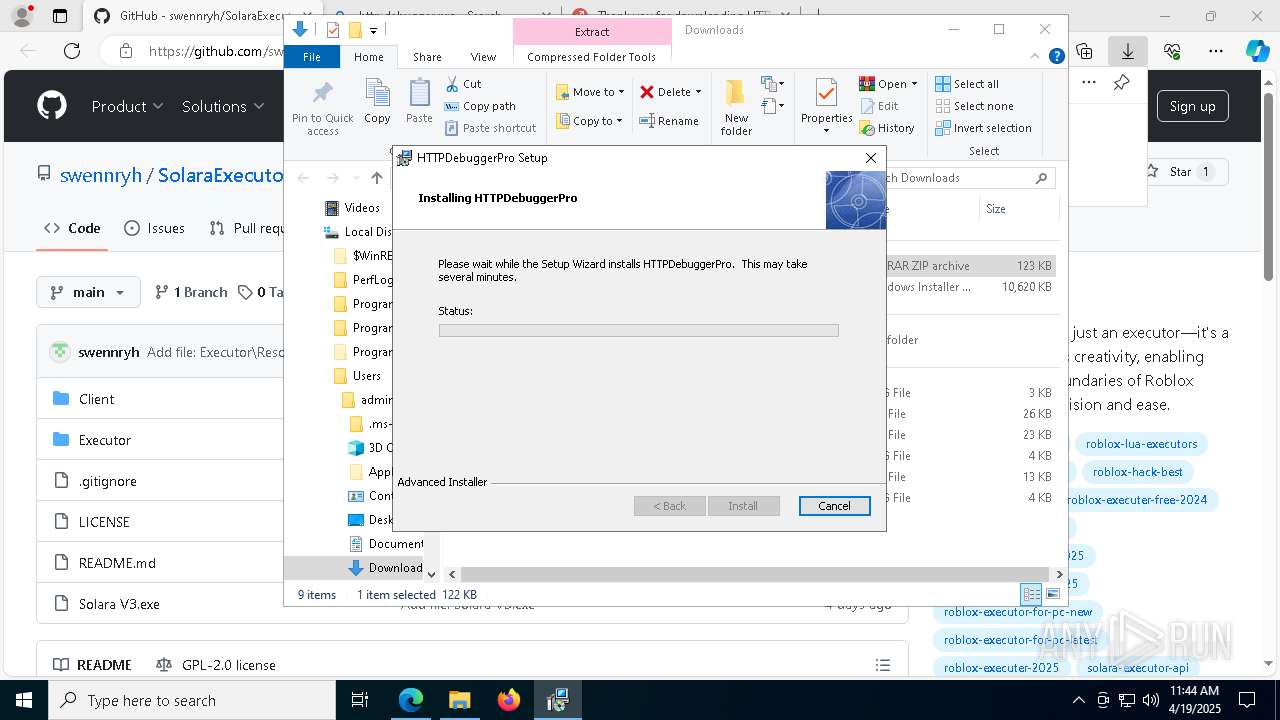Open the Edge Copilot icon
Image resolution: width=1280 pixels, height=720 pixels.
tap(1257, 51)
